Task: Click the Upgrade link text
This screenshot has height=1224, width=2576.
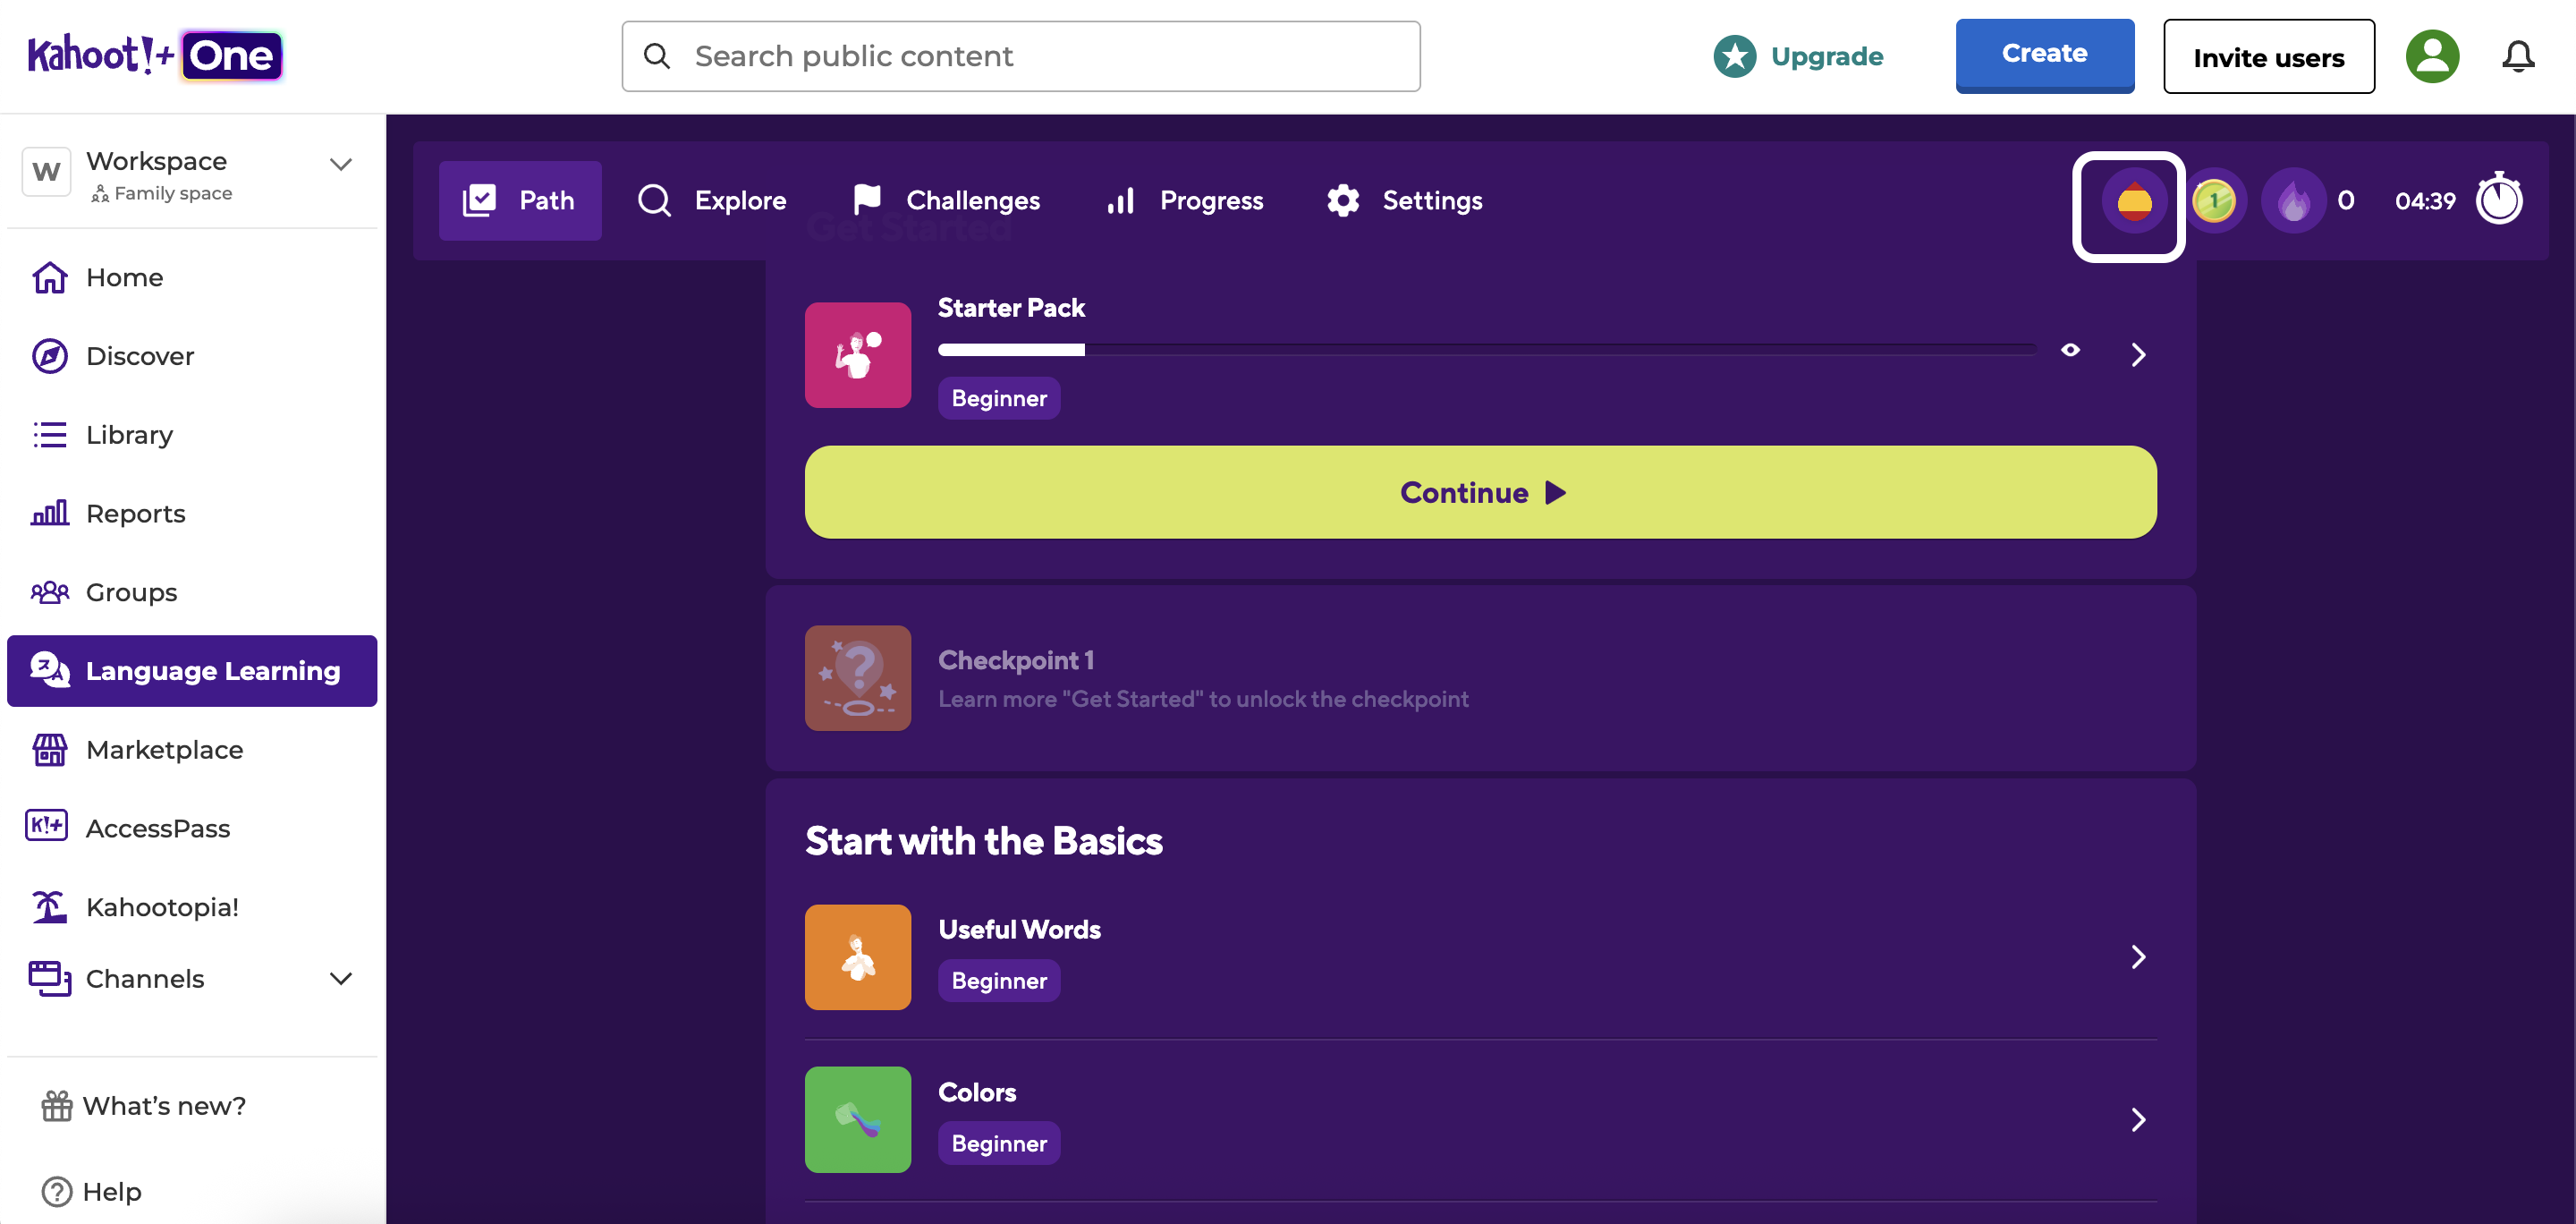Action: 1827,56
